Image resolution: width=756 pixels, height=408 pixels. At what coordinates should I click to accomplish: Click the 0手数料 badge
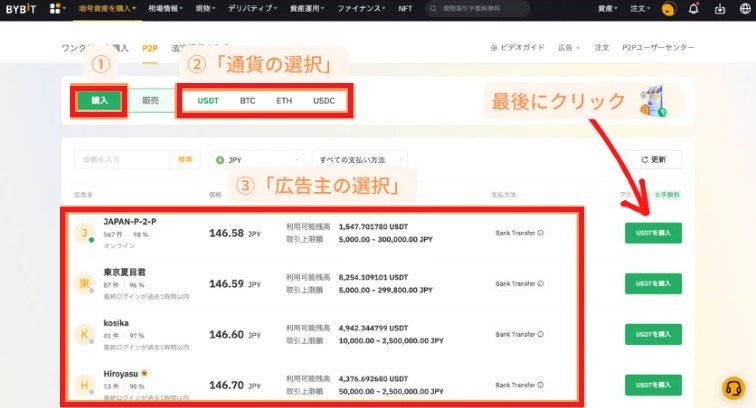coord(667,195)
